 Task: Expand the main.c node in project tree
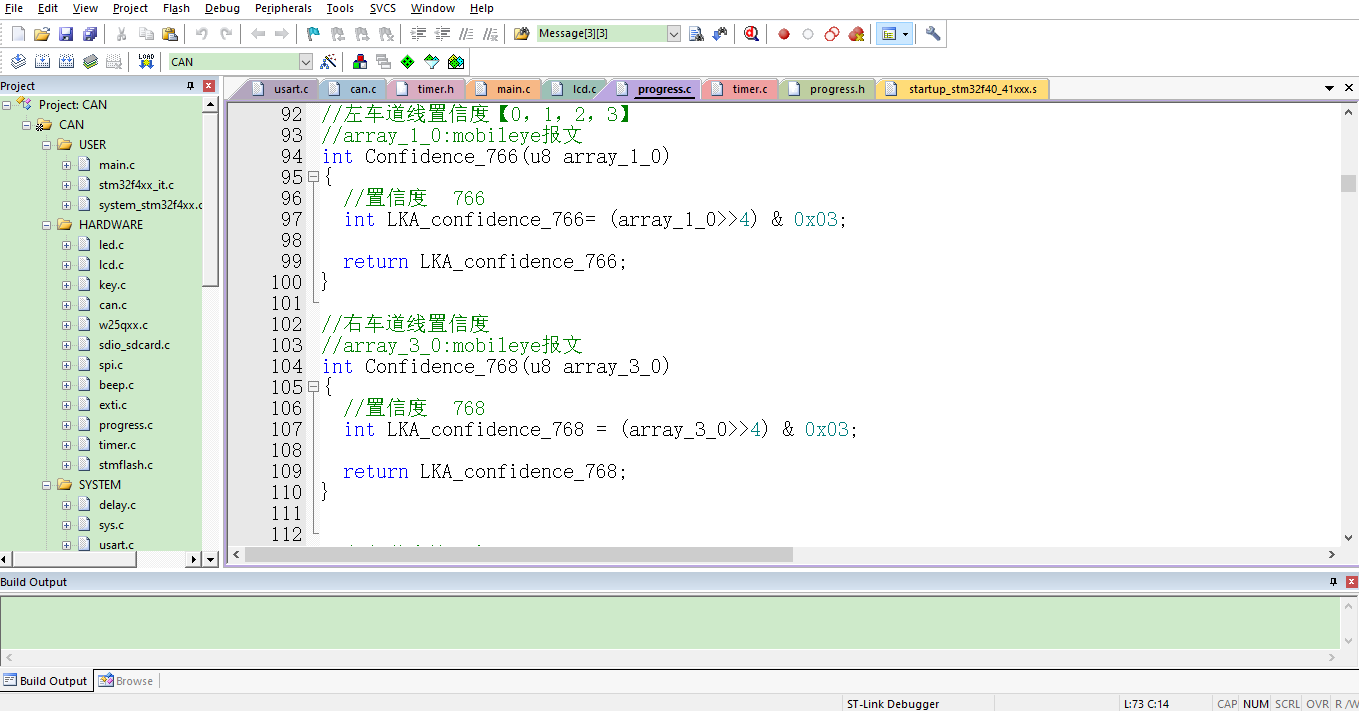coord(65,164)
